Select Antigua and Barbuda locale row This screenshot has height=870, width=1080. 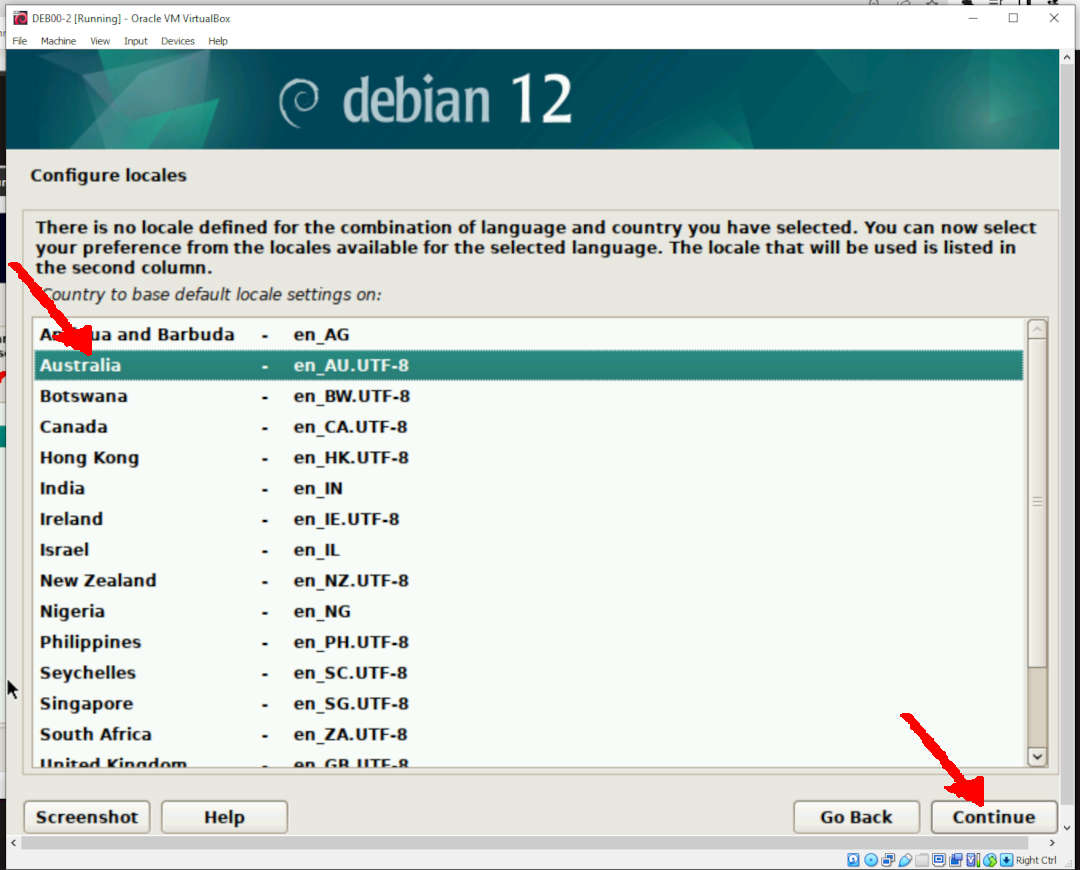click(528, 335)
